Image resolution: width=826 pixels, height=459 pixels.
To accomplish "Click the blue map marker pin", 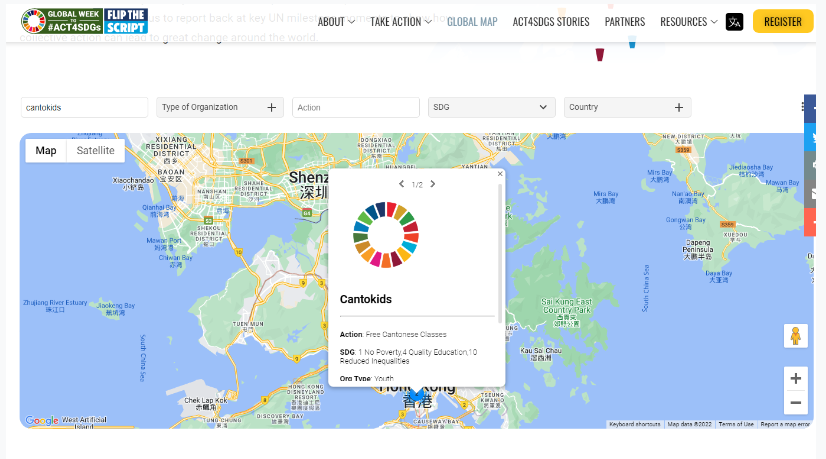I will (x=417, y=395).
